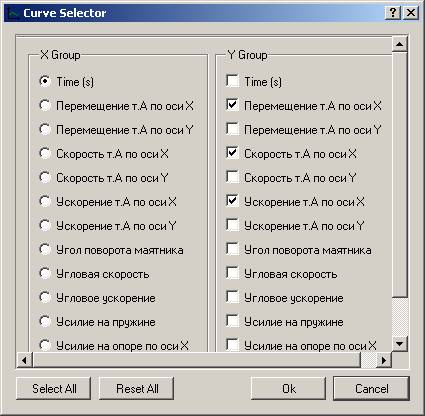Click the scroll up arrow
Screen dimensions: 425x416
tap(400, 44)
